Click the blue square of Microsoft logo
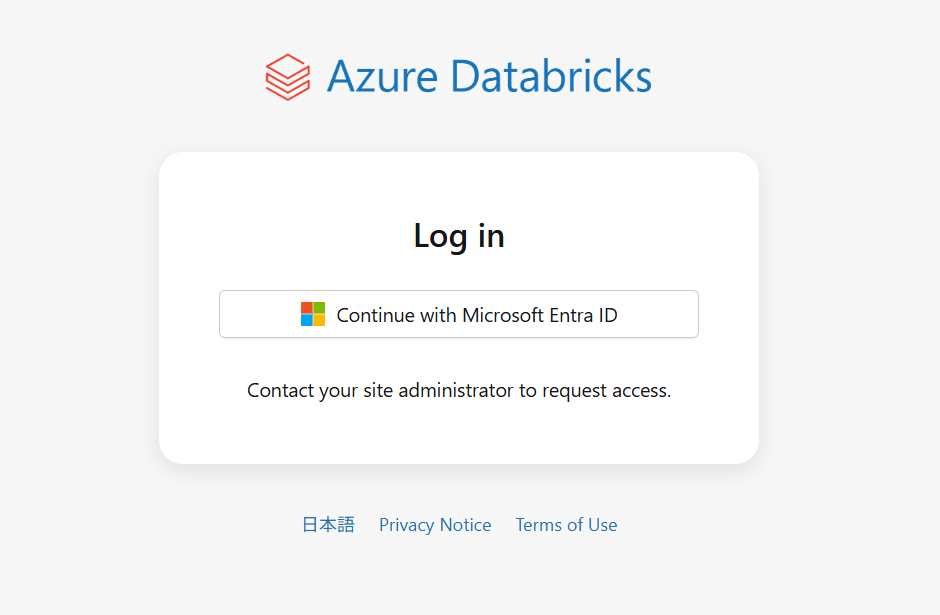 (x=307, y=321)
